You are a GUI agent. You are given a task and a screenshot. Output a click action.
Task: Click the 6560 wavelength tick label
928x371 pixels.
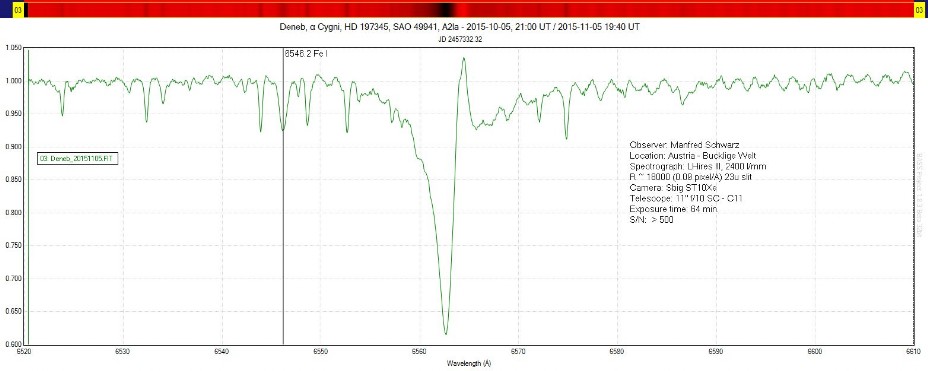(419, 351)
